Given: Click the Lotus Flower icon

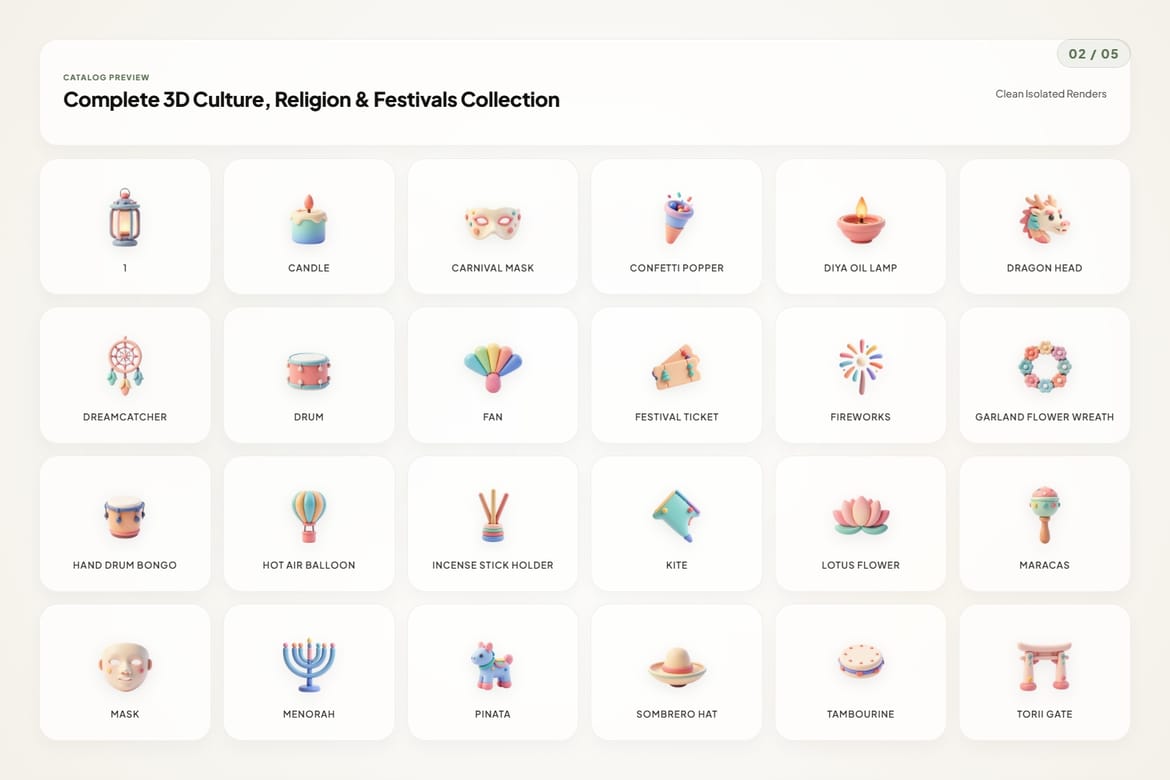Looking at the screenshot, I should click(860, 517).
